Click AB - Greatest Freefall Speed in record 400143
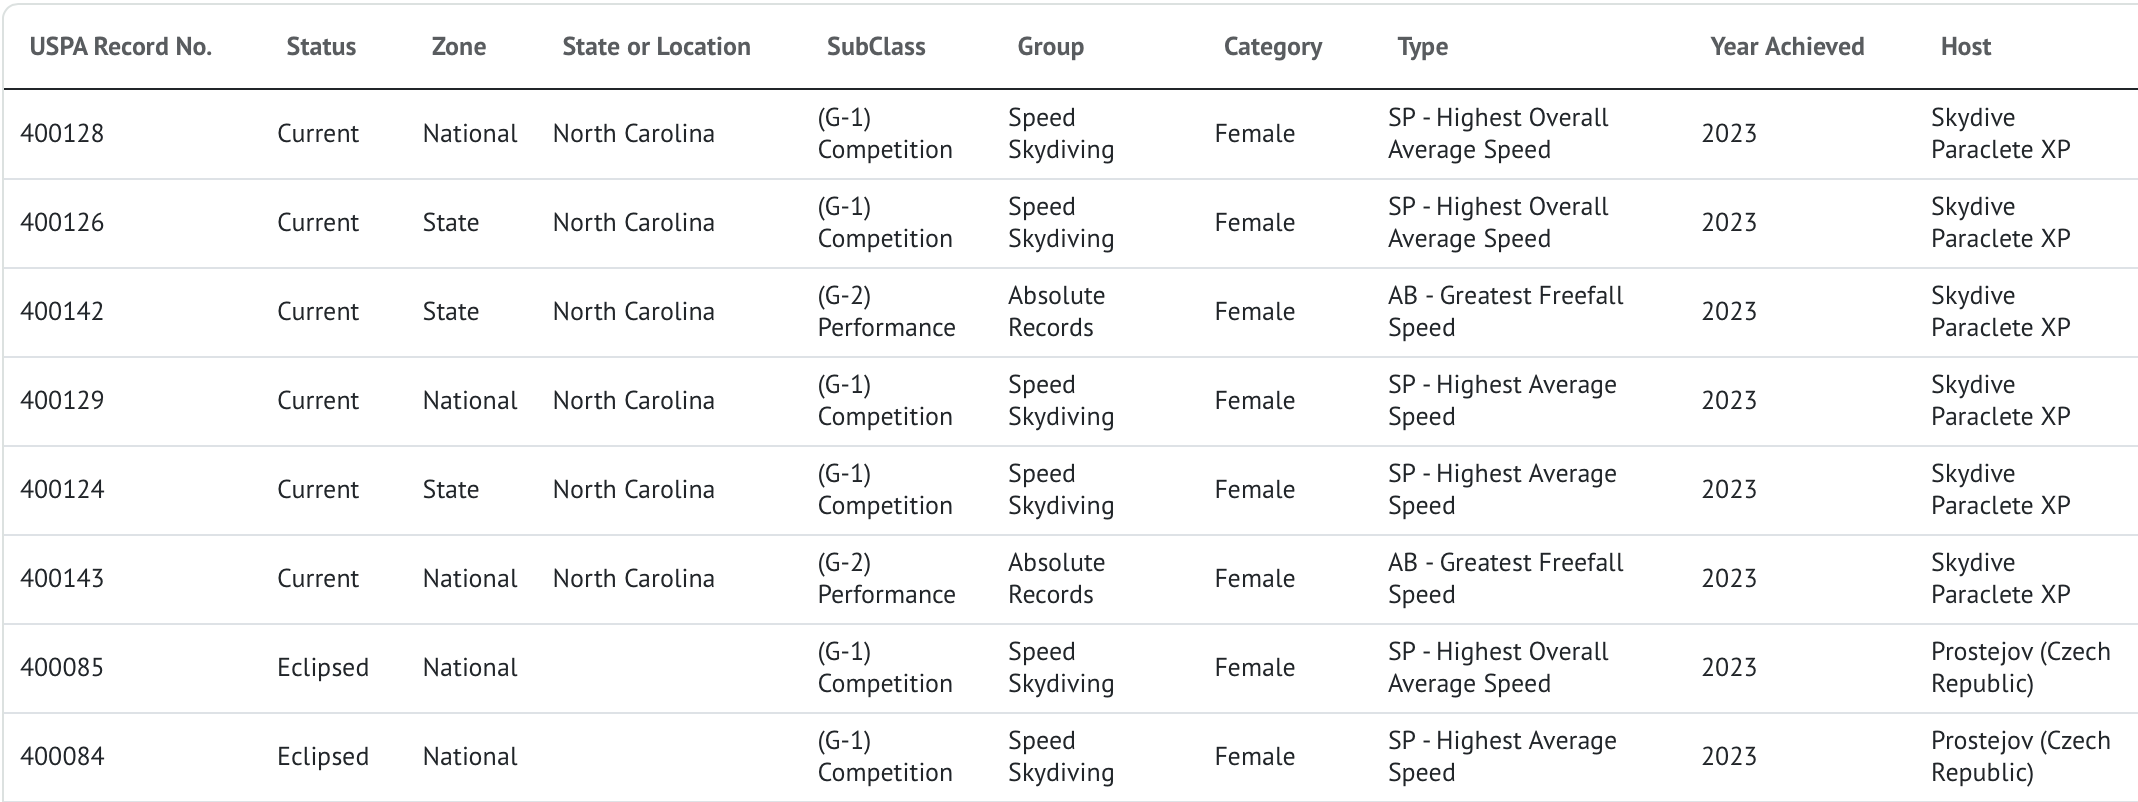This screenshot has width=2138, height=802. click(1505, 579)
